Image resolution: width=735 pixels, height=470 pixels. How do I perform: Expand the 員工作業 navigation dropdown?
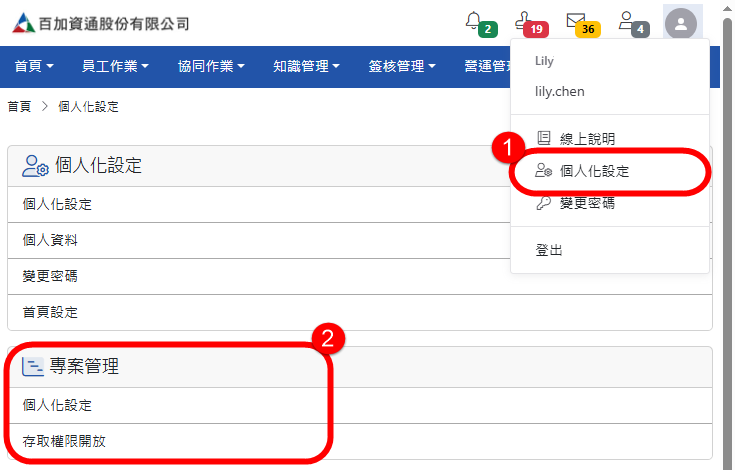tap(115, 66)
